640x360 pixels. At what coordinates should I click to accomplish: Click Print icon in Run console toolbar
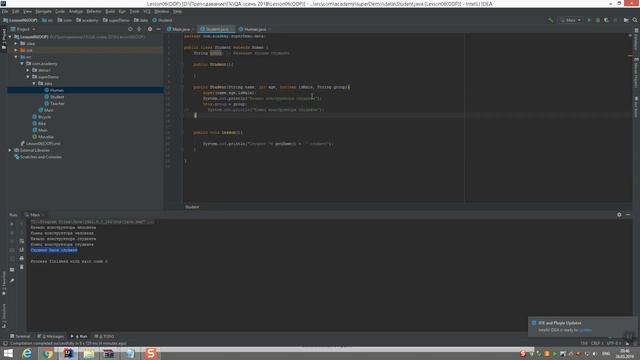point(22,258)
